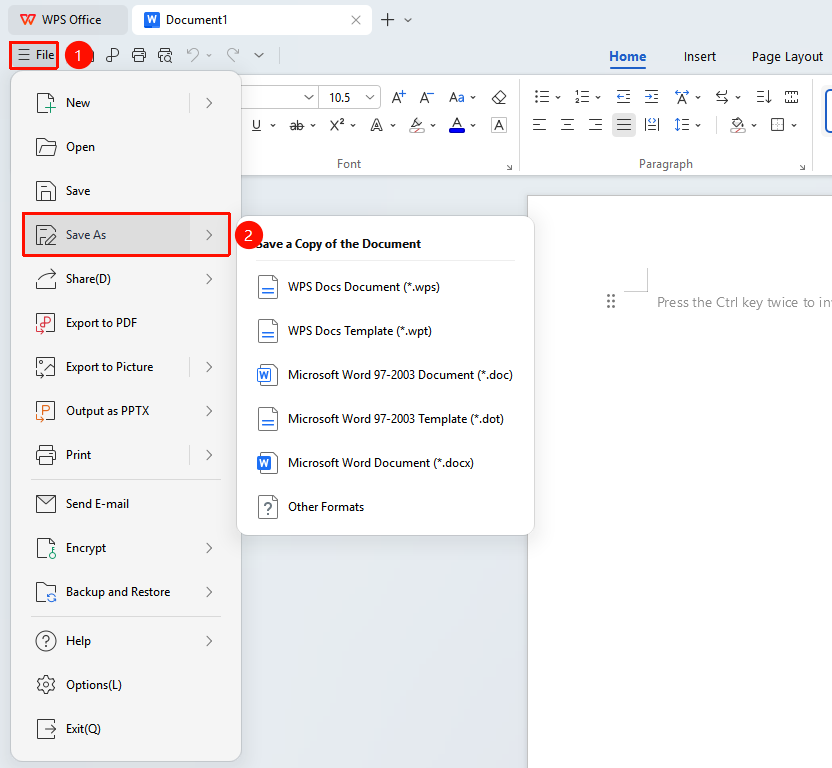
Task: Select Save As in File menu
Action: (126, 235)
